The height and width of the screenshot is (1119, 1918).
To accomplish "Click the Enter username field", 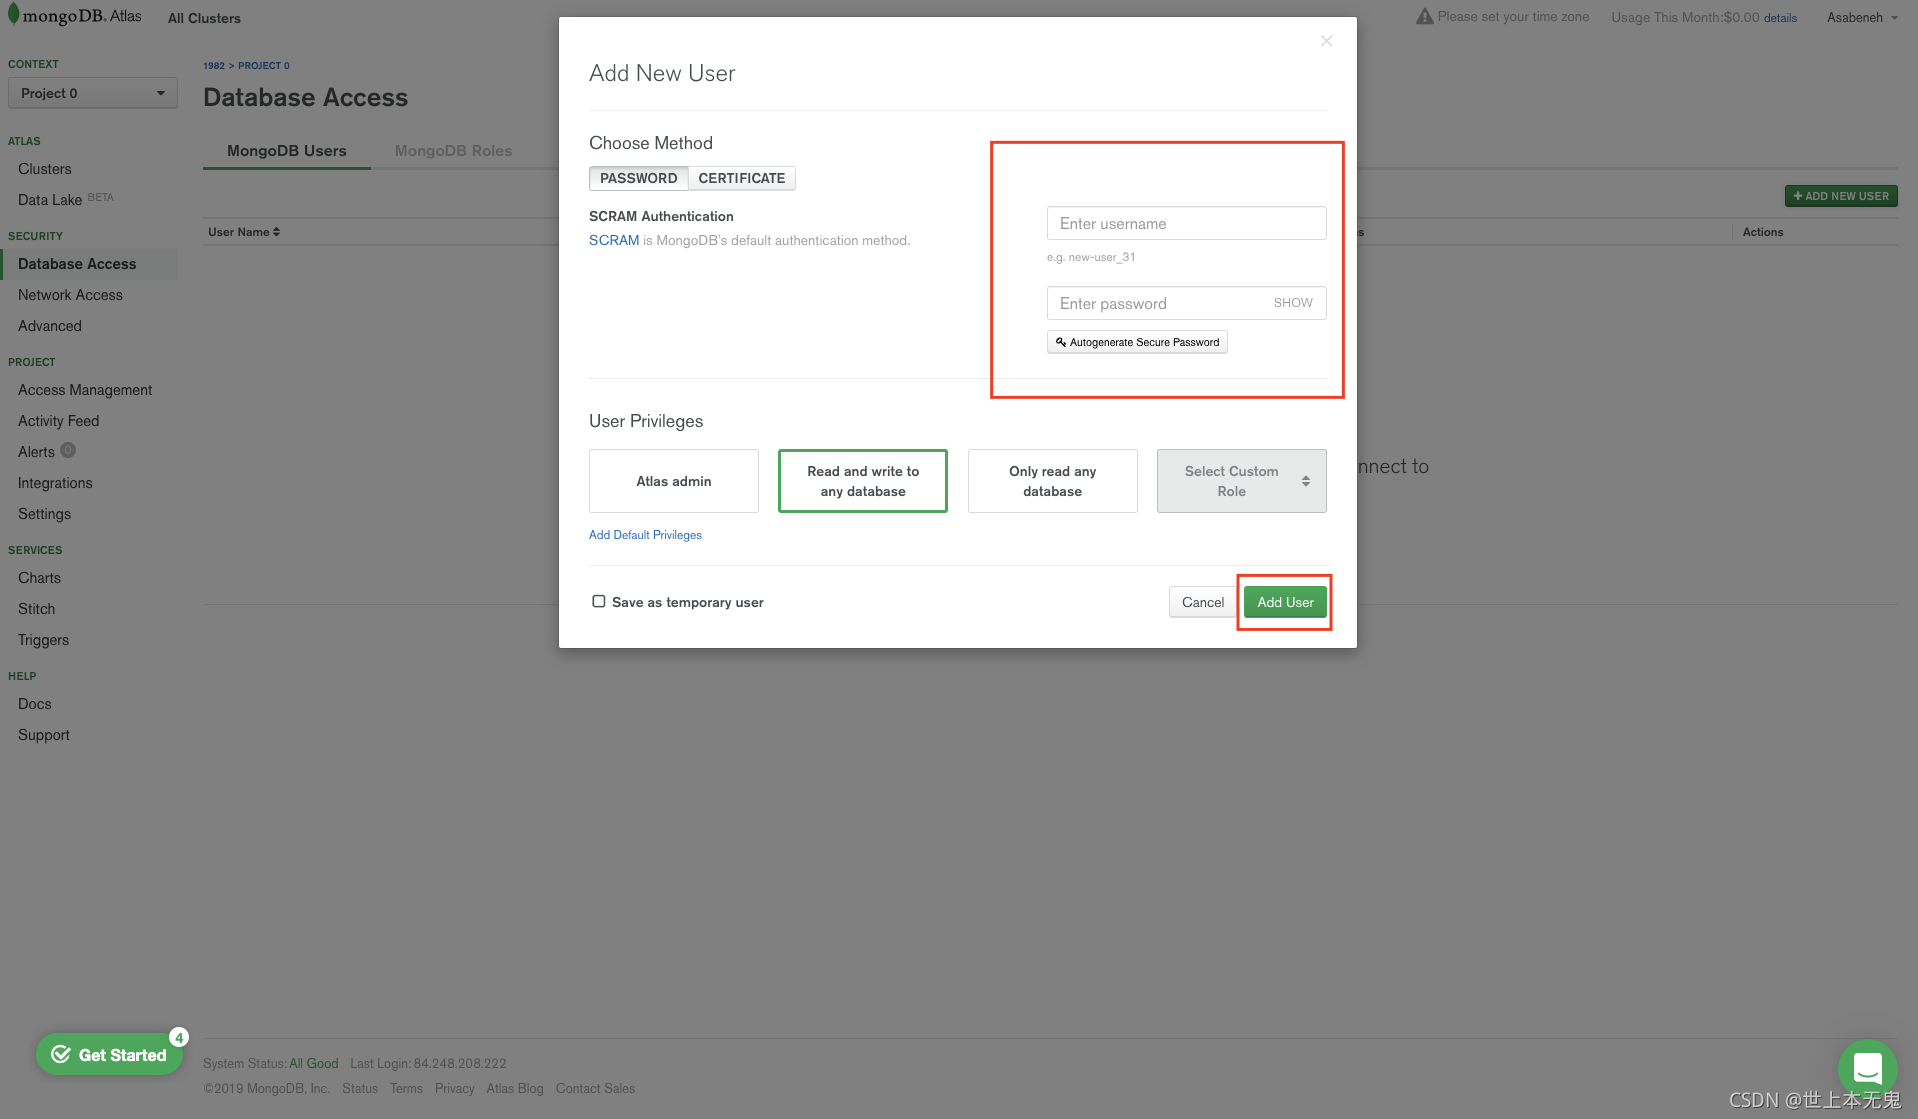I will 1186,223.
